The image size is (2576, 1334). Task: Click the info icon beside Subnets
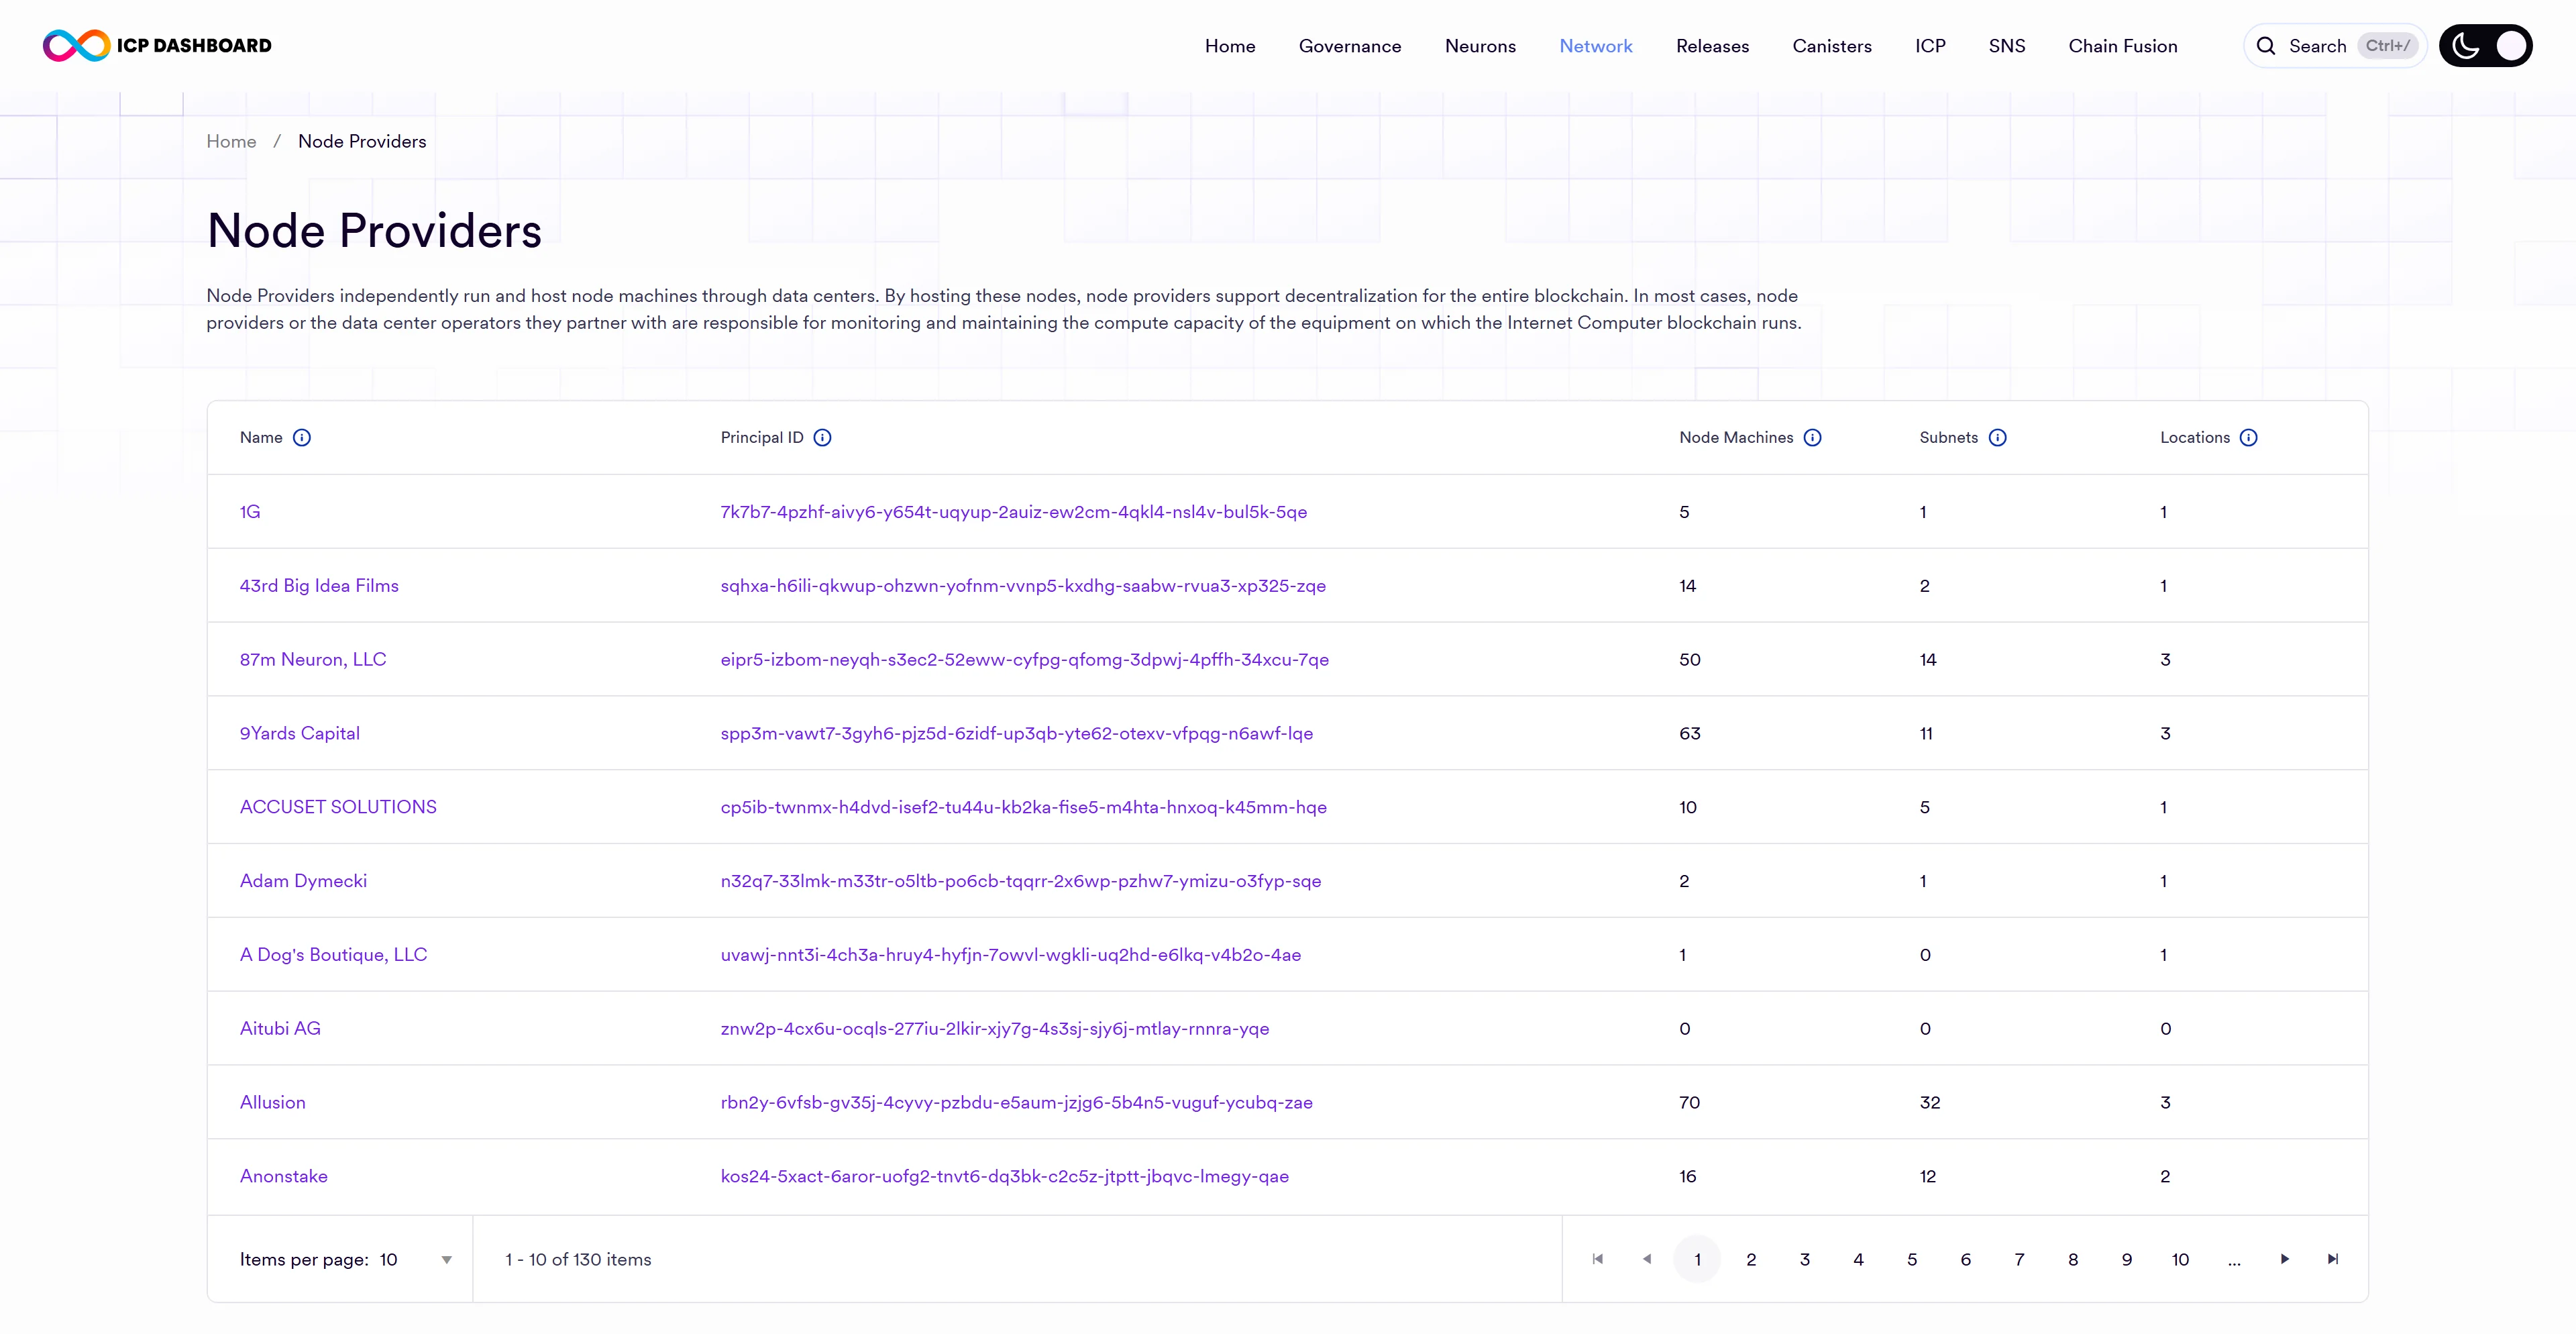pos(1997,437)
